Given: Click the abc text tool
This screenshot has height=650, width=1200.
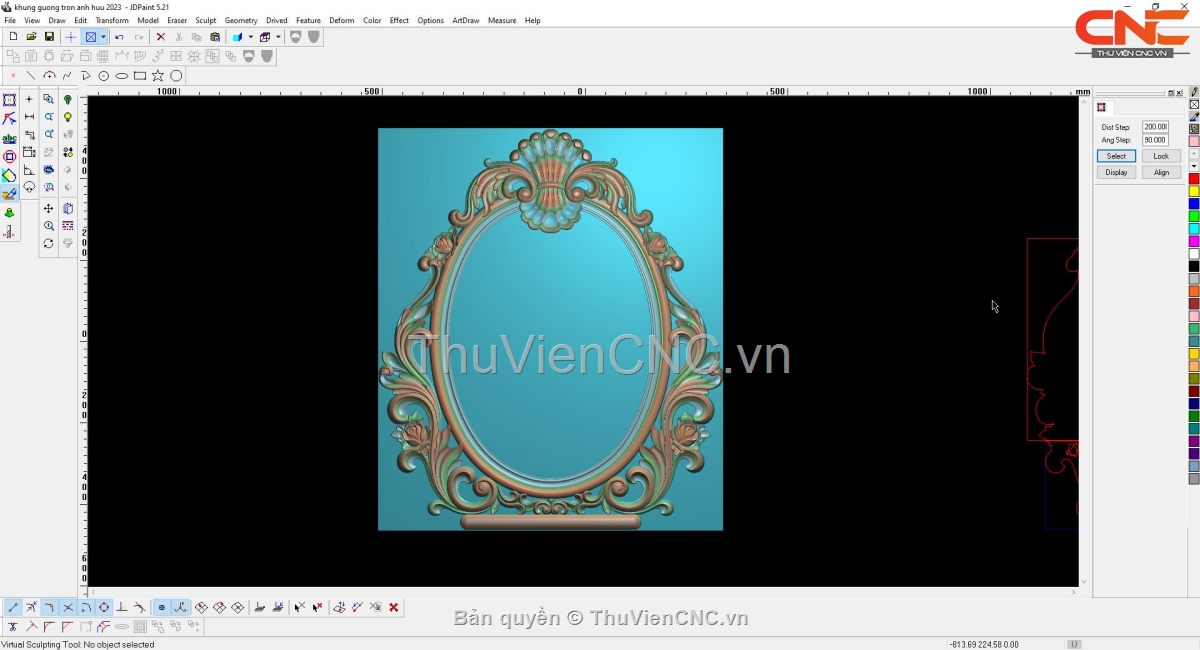Looking at the screenshot, I should click(x=9, y=139).
